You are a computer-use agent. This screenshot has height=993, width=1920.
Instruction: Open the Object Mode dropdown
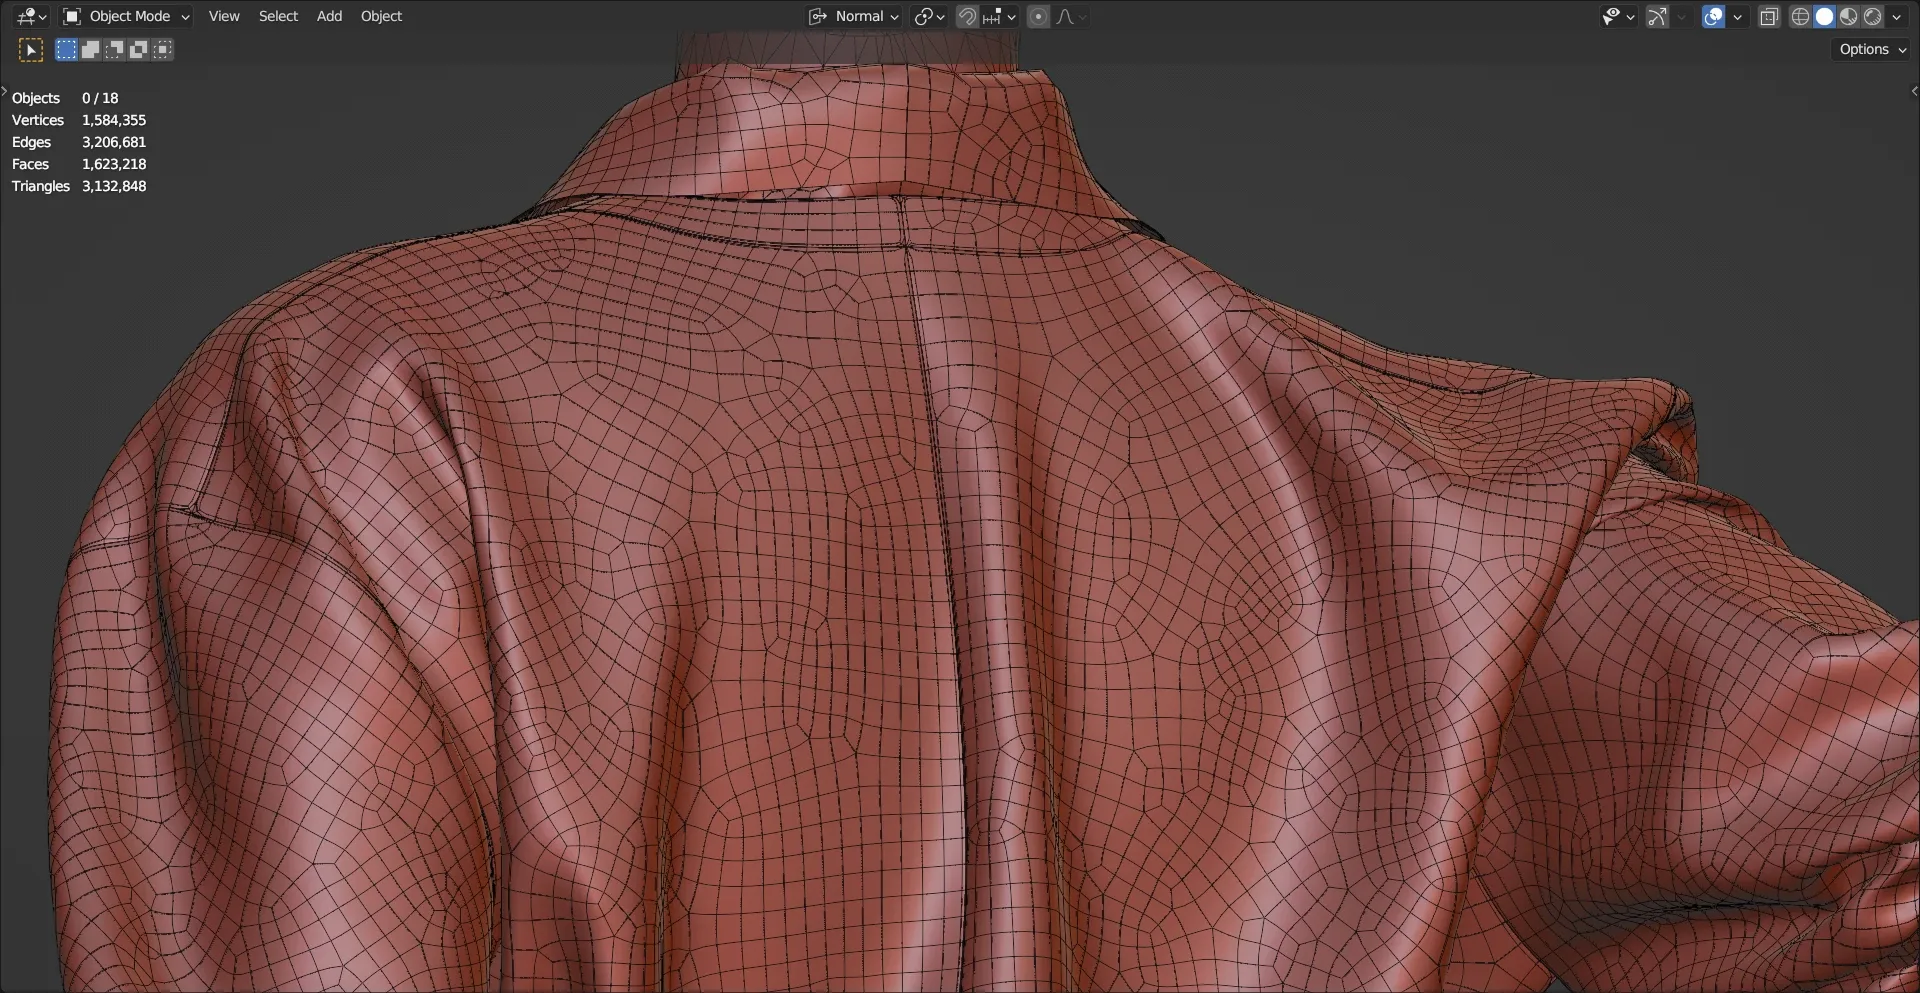126,16
